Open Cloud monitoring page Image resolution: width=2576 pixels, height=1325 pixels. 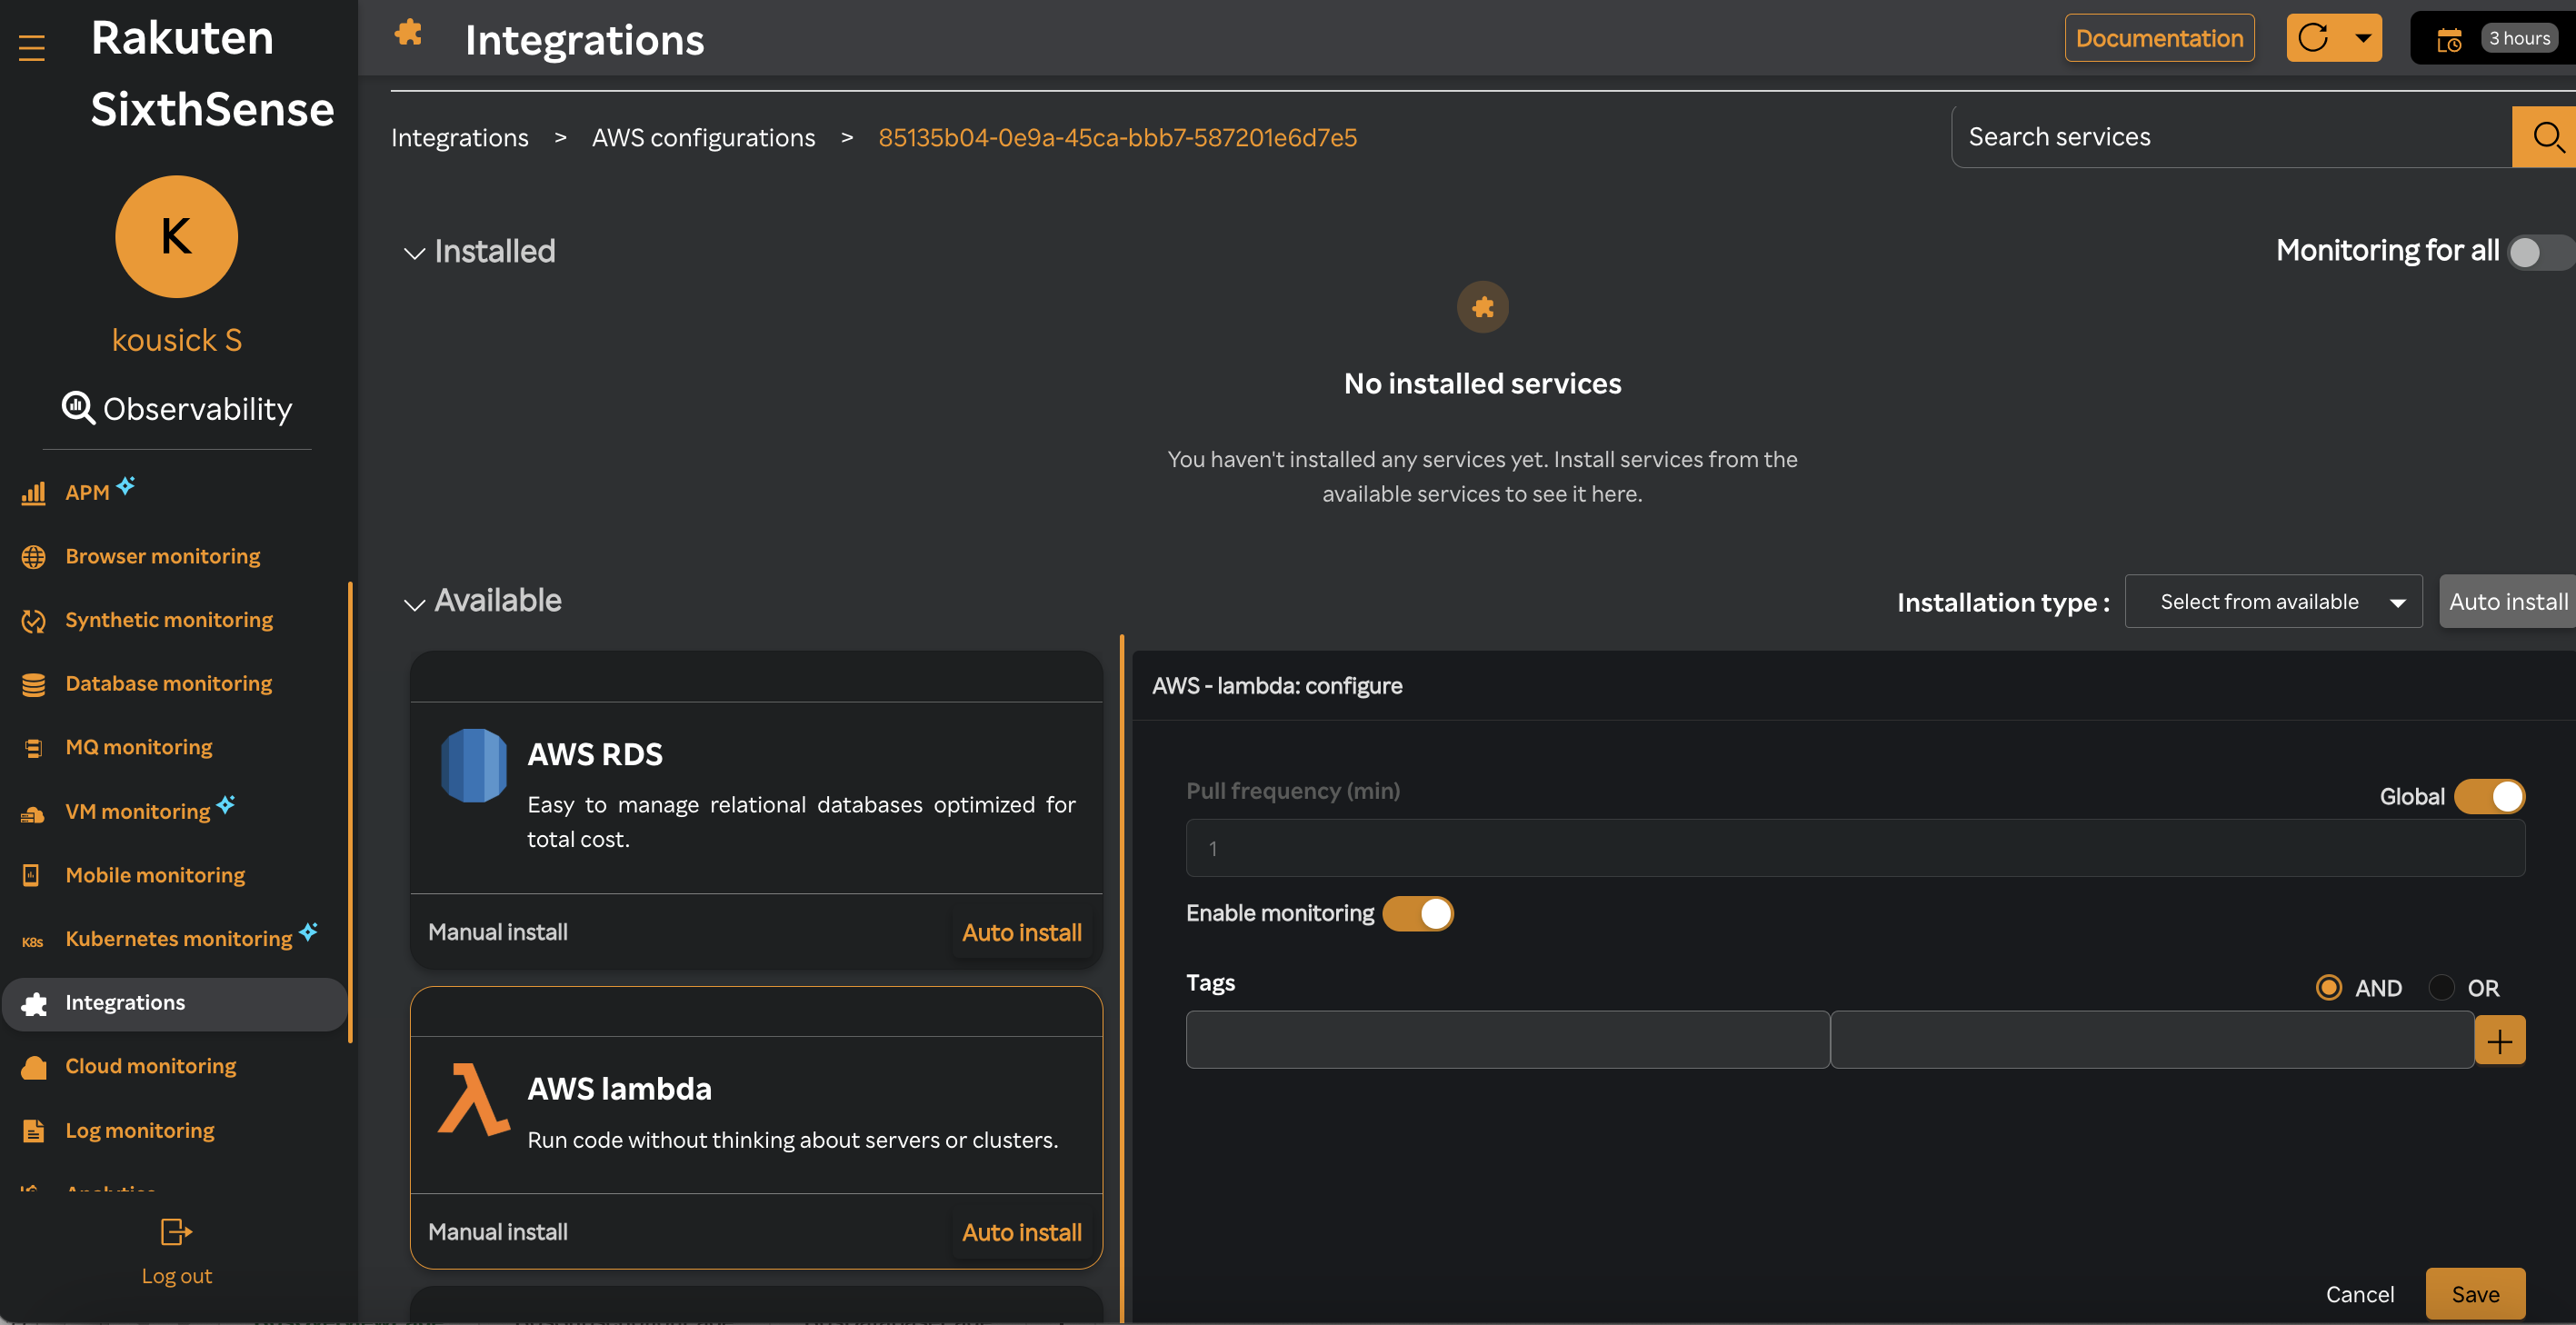pyautogui.click(x=150, y=1066)
